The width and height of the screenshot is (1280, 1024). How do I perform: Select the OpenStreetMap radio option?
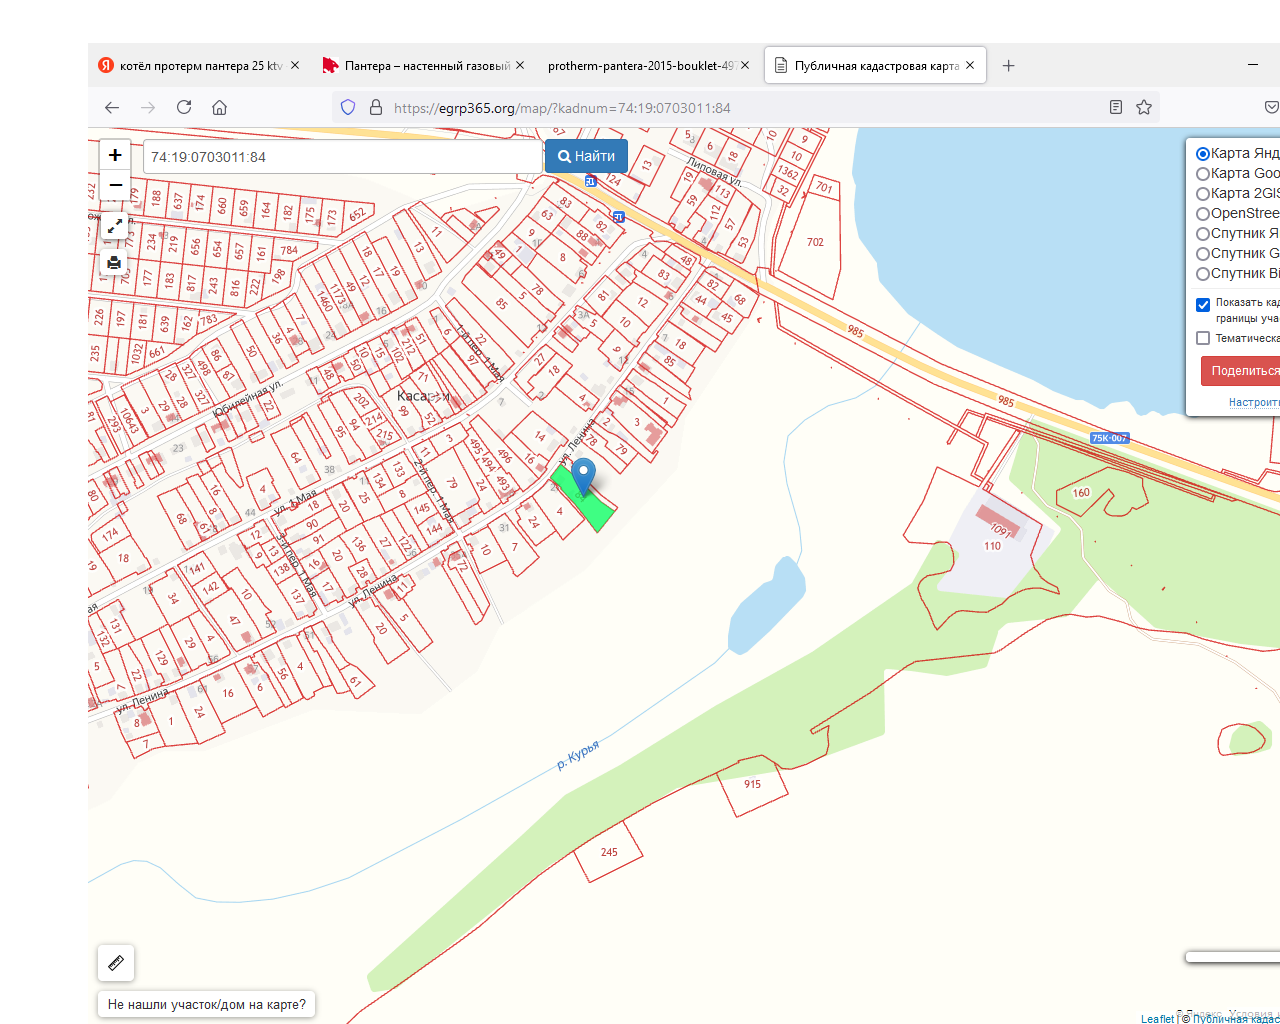[1203, 214]
